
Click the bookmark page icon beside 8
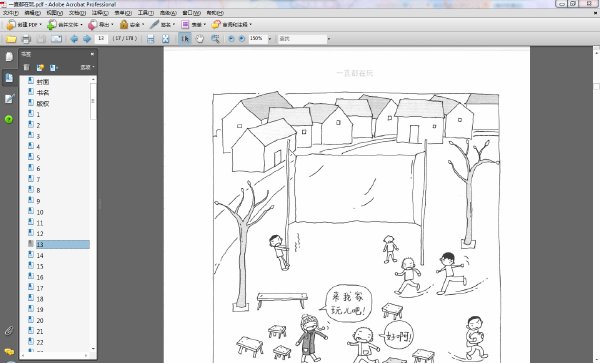click(31, 189)
